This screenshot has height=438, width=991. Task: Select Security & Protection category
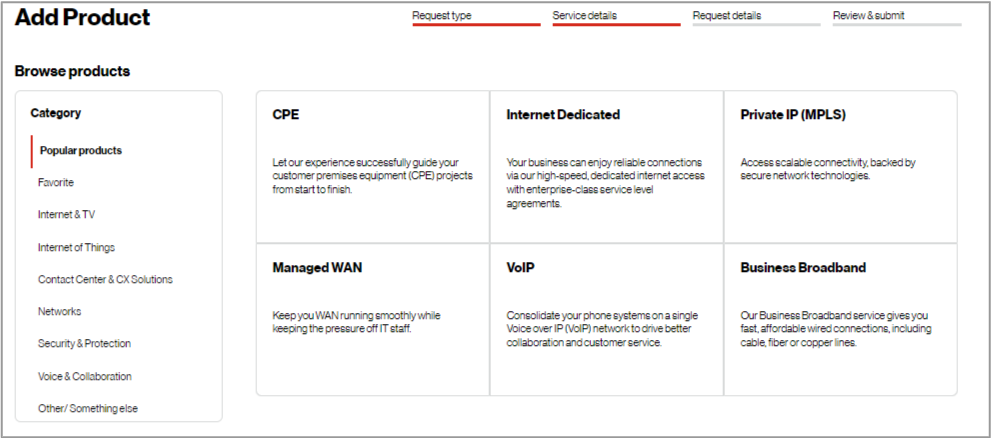[x=84, y=343]
